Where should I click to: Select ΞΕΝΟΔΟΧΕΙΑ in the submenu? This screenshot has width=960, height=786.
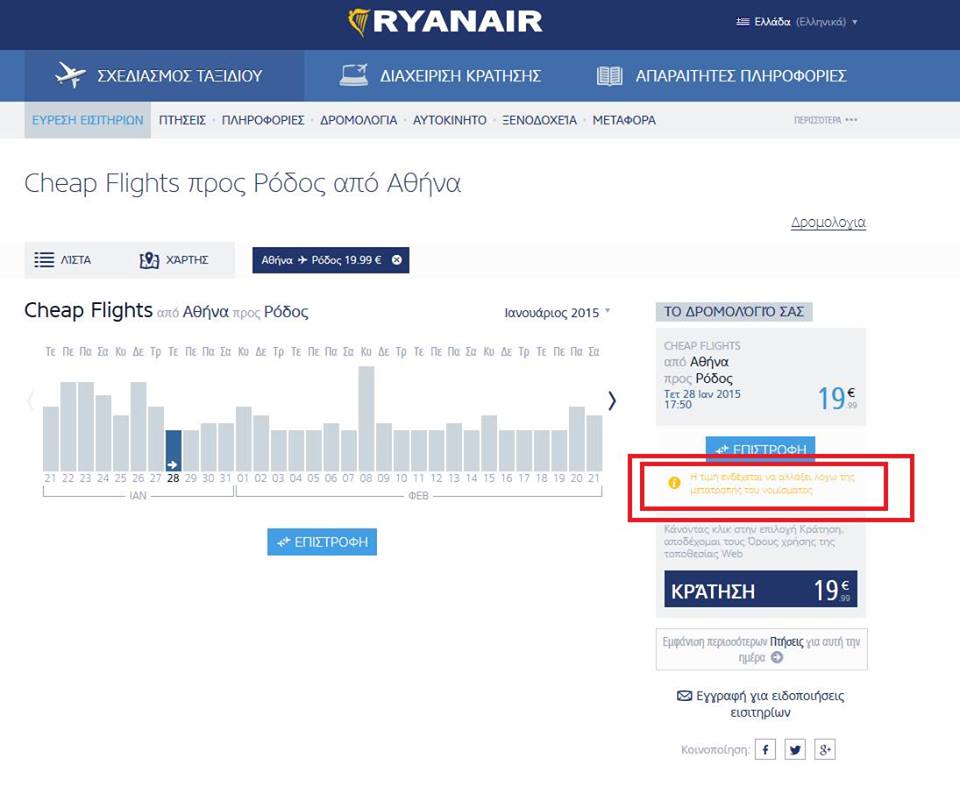[539, 120]
